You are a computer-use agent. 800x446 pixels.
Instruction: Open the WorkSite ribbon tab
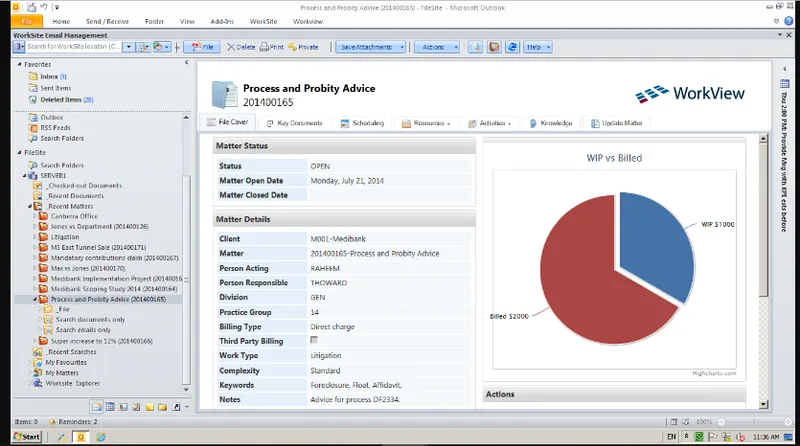tap(263, 21)
